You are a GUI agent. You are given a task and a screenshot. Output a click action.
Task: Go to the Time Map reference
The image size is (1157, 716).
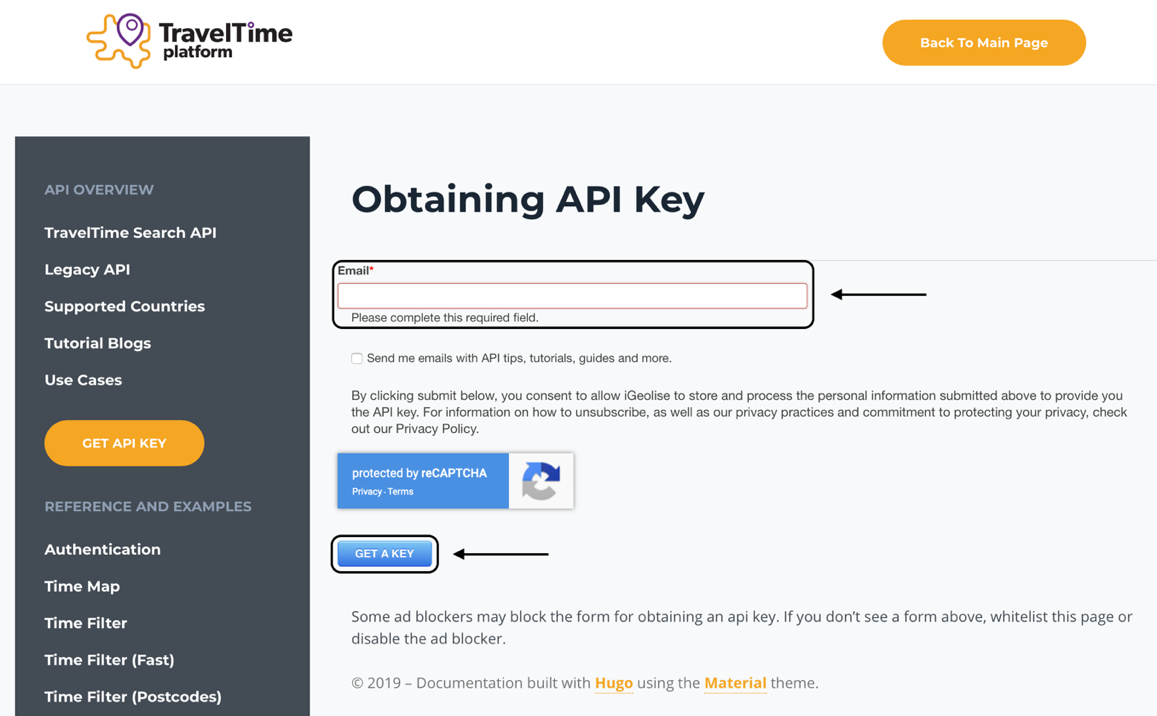coord(82,586)
